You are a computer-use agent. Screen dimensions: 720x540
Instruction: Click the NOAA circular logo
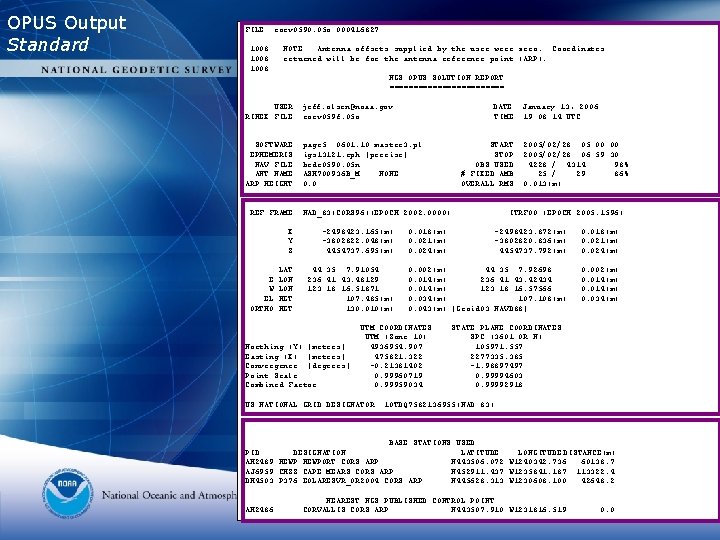click(x=68, y=494)
